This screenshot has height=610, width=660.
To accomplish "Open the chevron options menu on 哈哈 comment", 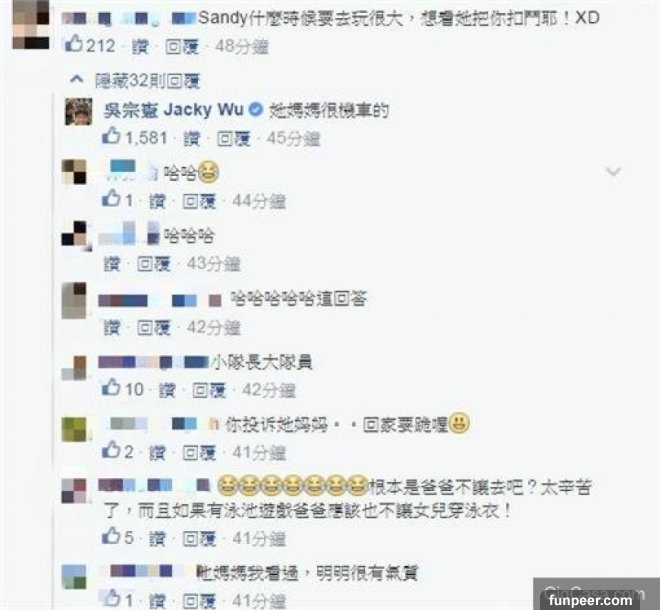I will (613, 171).
